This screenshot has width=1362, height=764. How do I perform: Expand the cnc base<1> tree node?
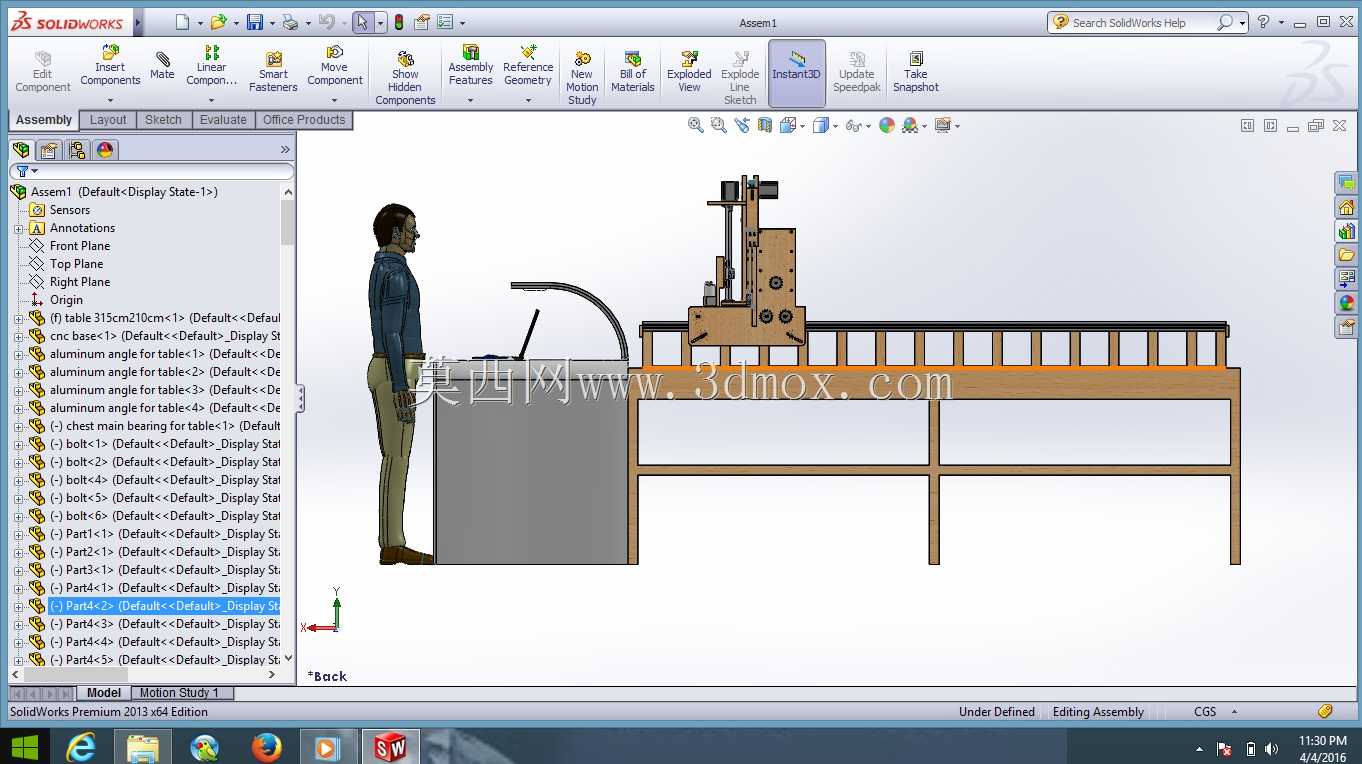[18, 336]
